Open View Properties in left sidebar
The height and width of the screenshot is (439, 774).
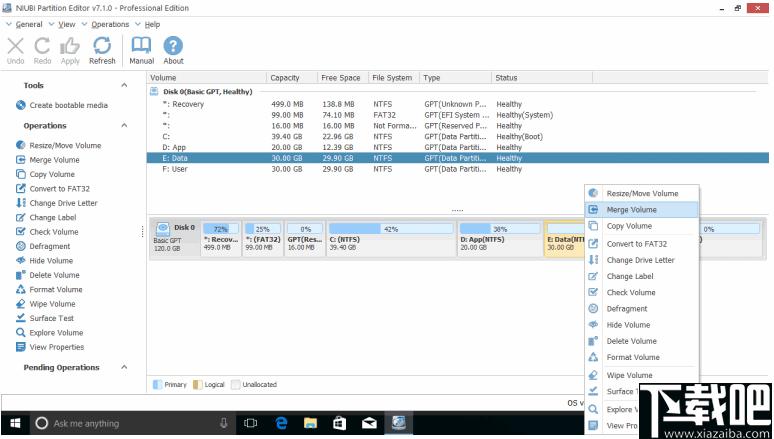click(50, 347)
